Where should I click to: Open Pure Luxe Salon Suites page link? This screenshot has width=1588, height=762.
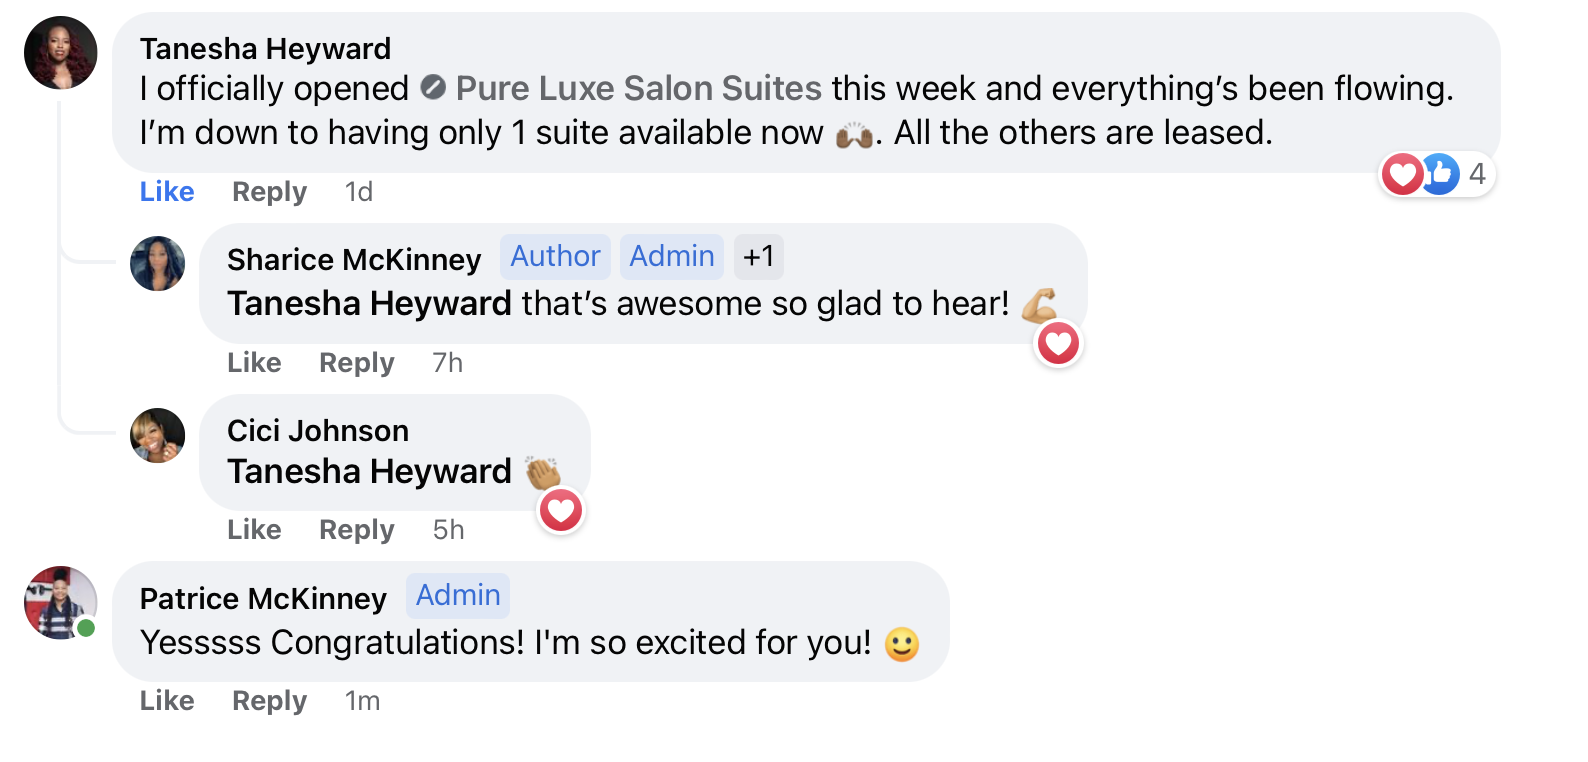(x=638, y=88)
